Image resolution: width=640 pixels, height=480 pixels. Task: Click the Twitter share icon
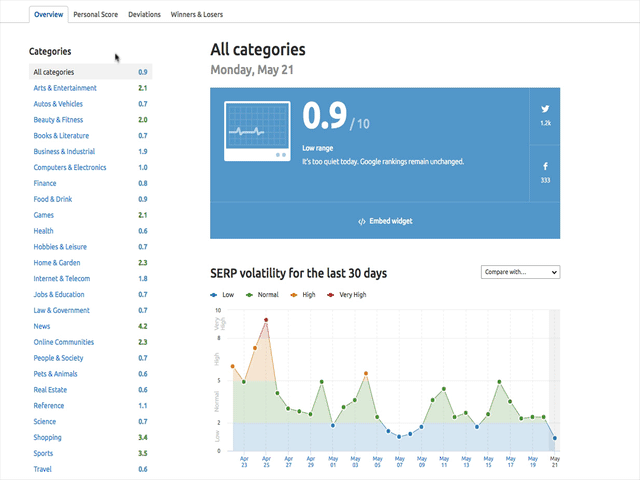click(545, 108)
